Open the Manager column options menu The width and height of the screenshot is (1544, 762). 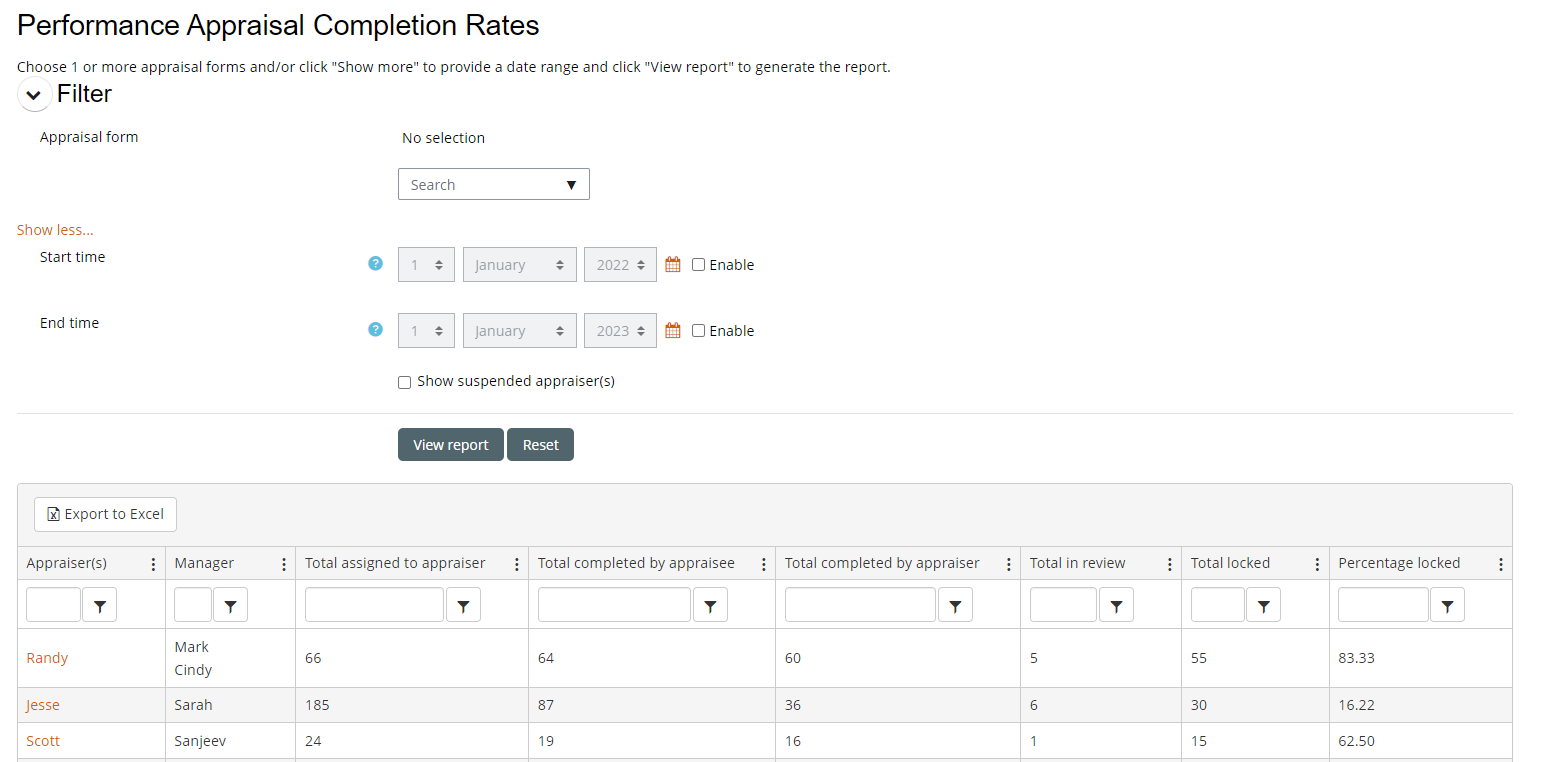tap(284, 564)
